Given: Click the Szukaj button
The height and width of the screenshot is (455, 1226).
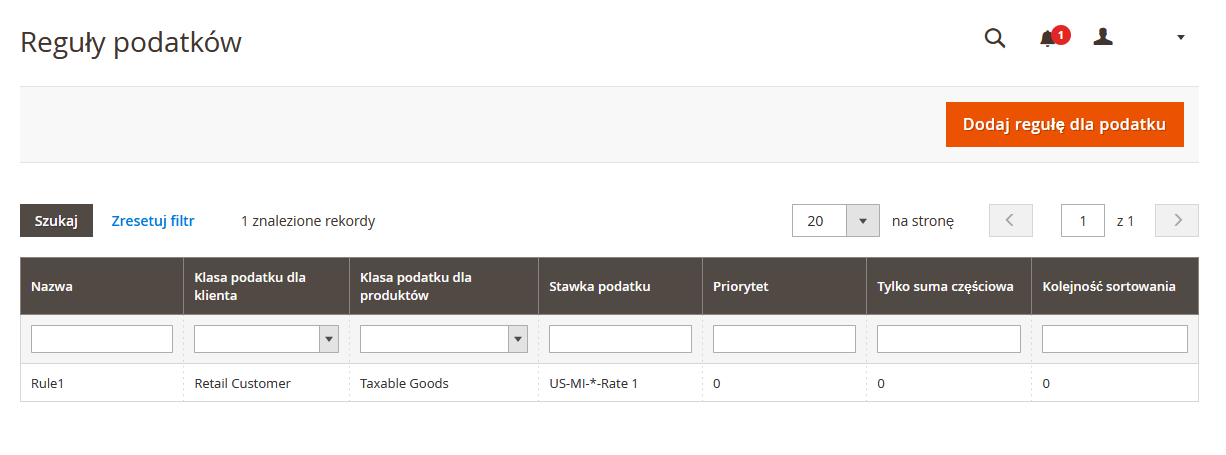Looking at the screenshot, I should [x=56, y=221].
